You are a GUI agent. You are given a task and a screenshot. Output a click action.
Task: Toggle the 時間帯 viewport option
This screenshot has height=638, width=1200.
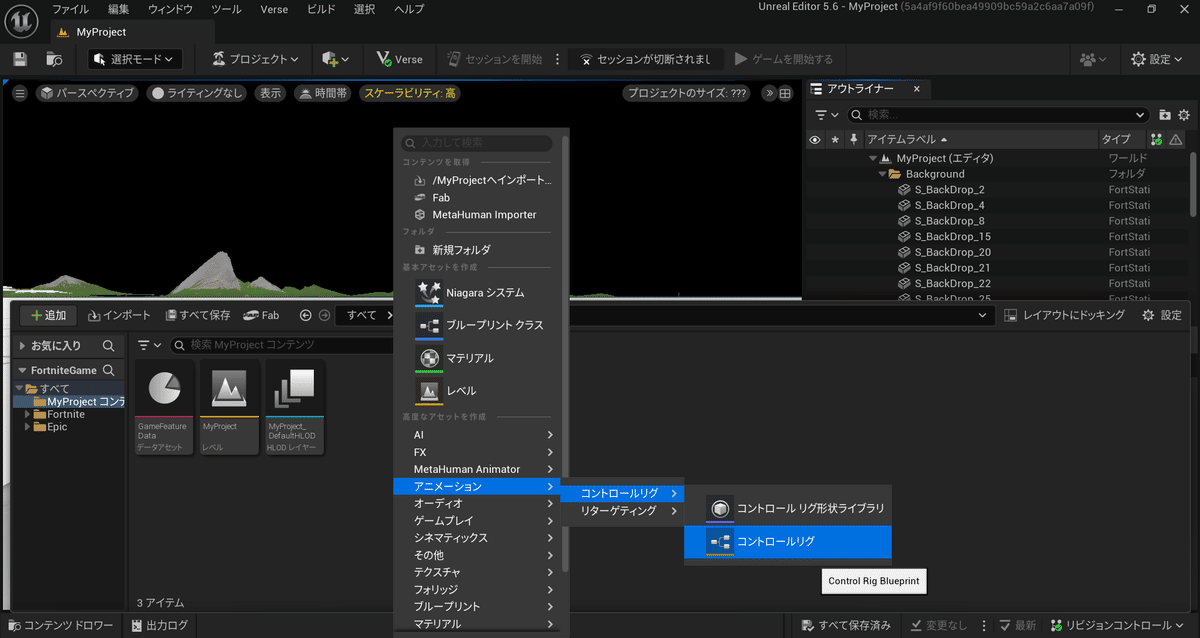[322, 93]
